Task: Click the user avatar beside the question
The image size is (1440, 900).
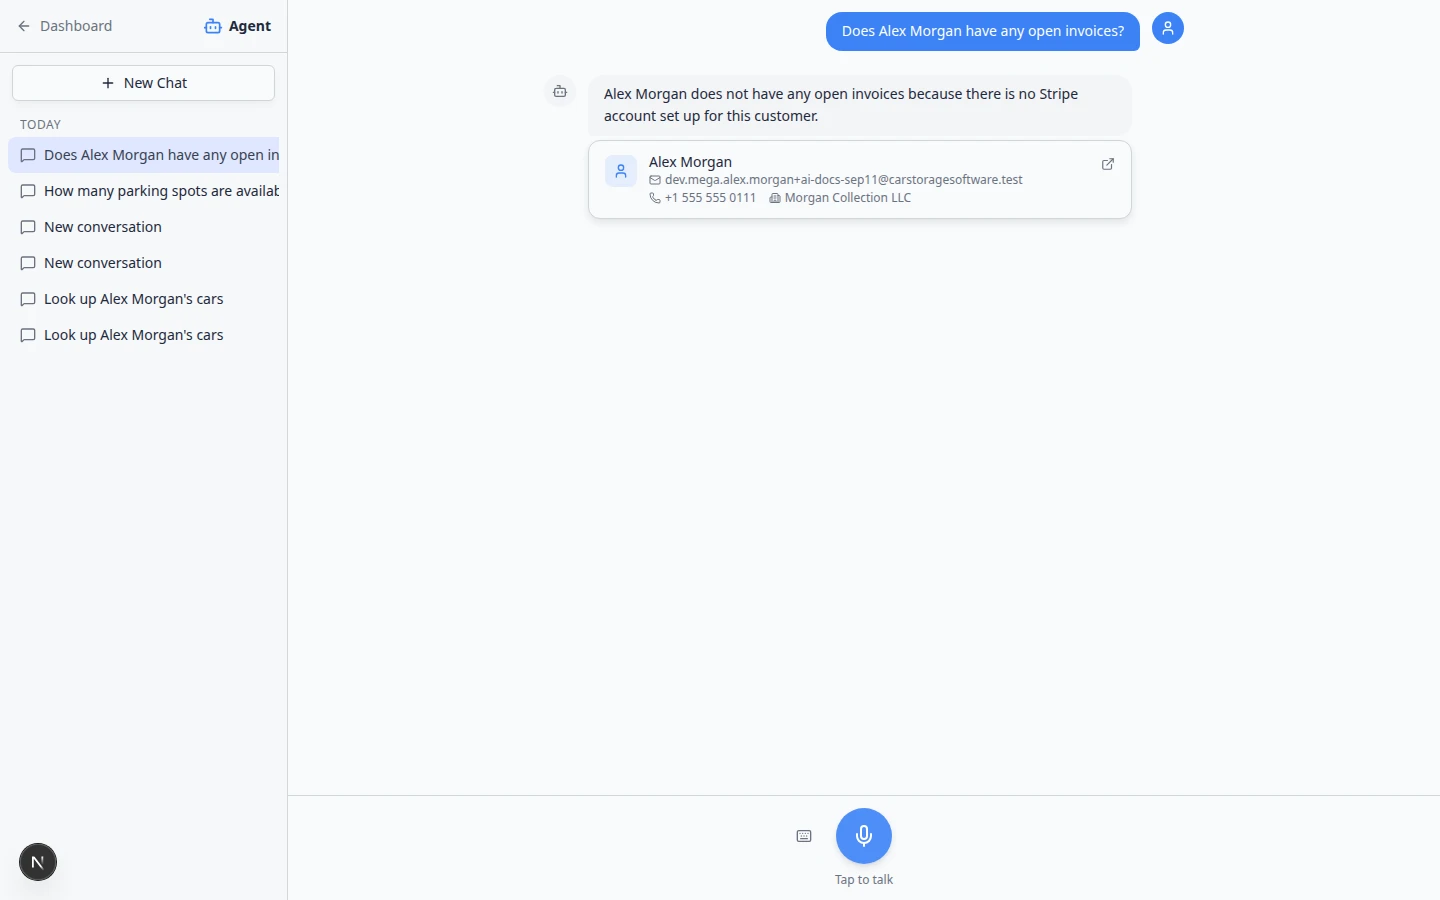Action: tap(1168, 28)
